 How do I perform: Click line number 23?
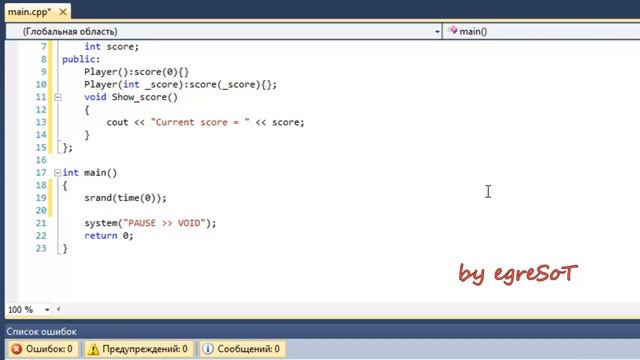point(41,248)
